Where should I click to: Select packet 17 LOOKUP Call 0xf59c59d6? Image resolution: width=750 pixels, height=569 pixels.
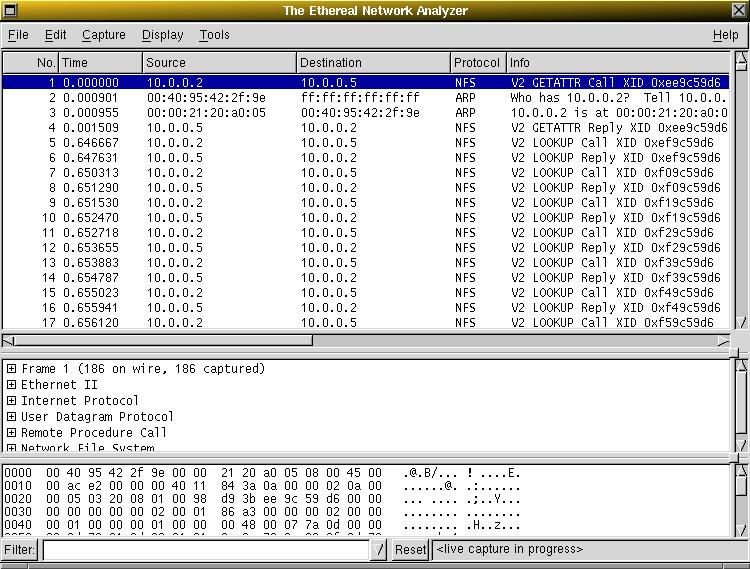(x=366, y=322)
